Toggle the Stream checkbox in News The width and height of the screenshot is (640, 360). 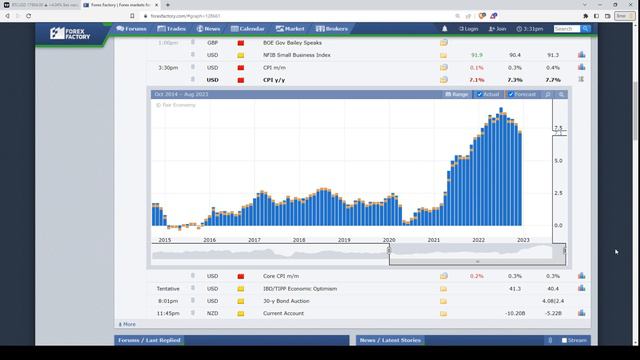[x=564, y=340]
